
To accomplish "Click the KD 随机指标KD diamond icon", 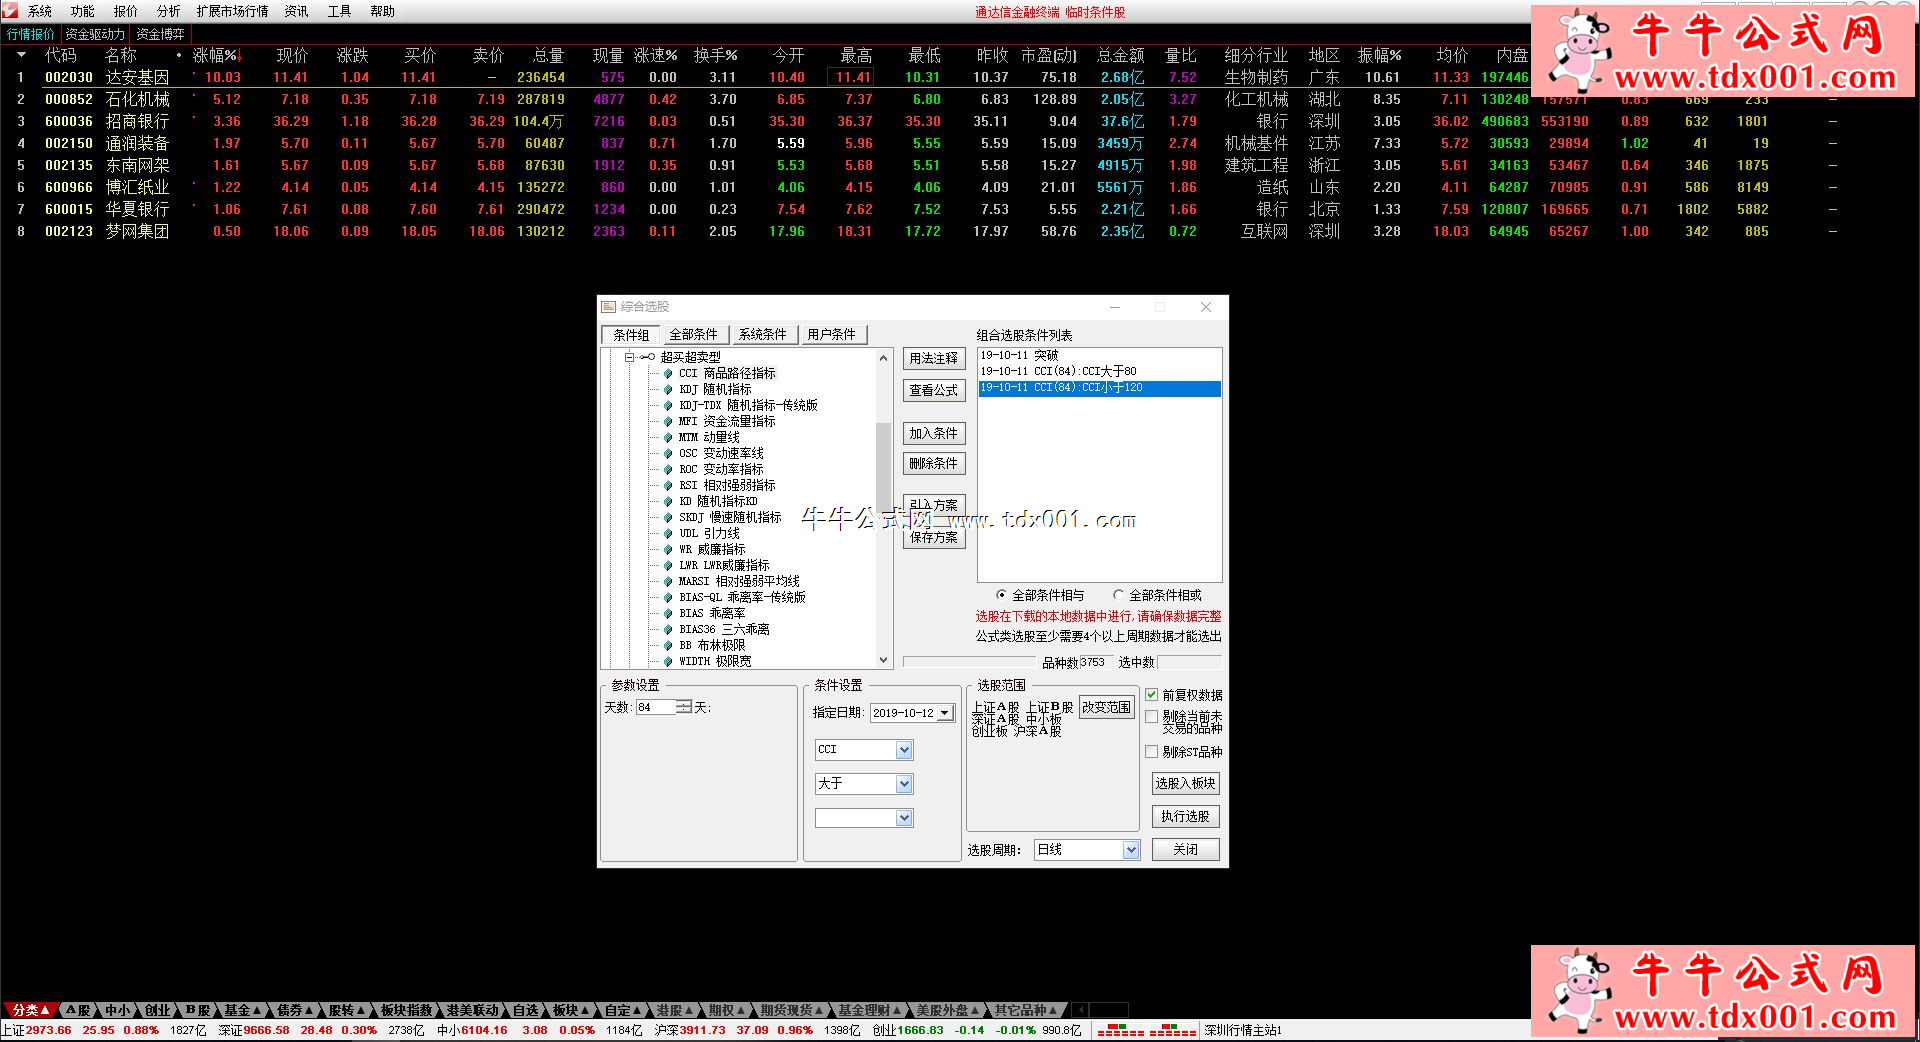I will [x=668, y=501].
